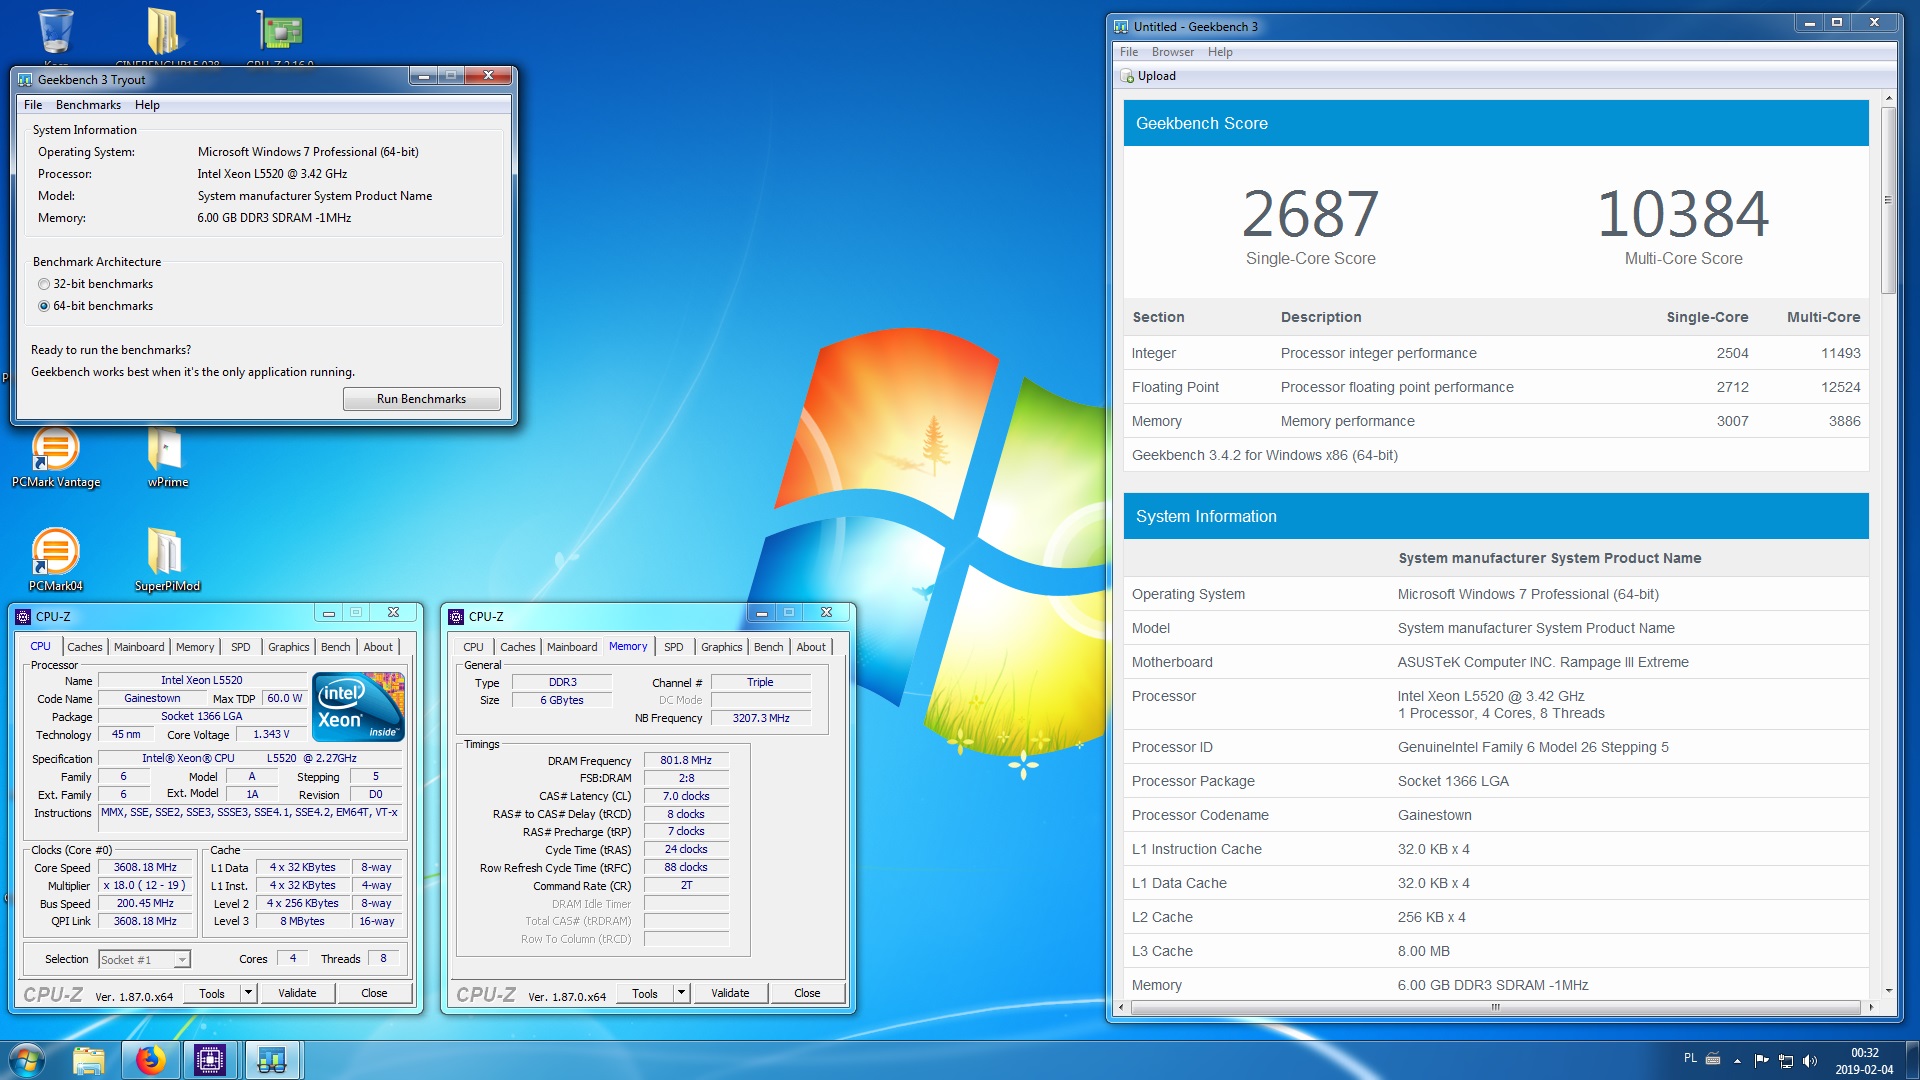1920x1080 pixels.
Task: Switch to CPU-Z taskbar icon
Action: 210,1060
